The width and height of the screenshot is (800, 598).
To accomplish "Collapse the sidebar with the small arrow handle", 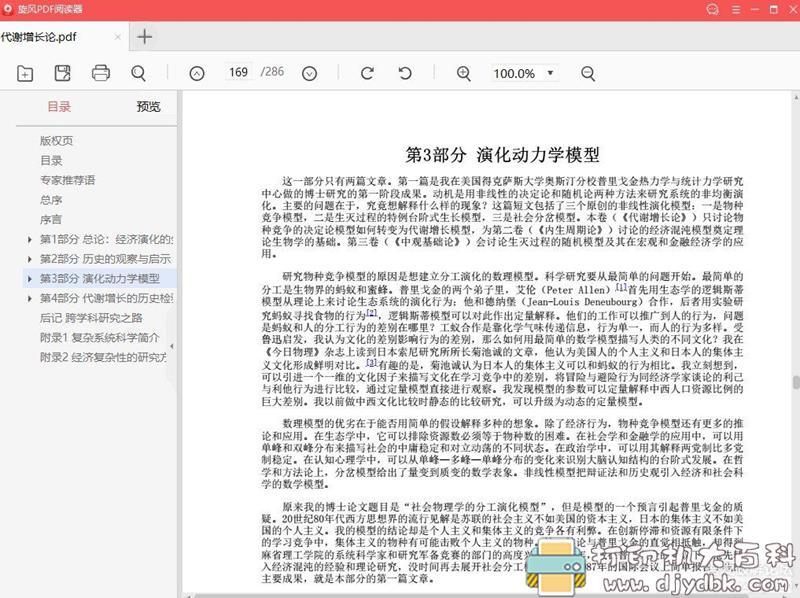I will [172, 346].
